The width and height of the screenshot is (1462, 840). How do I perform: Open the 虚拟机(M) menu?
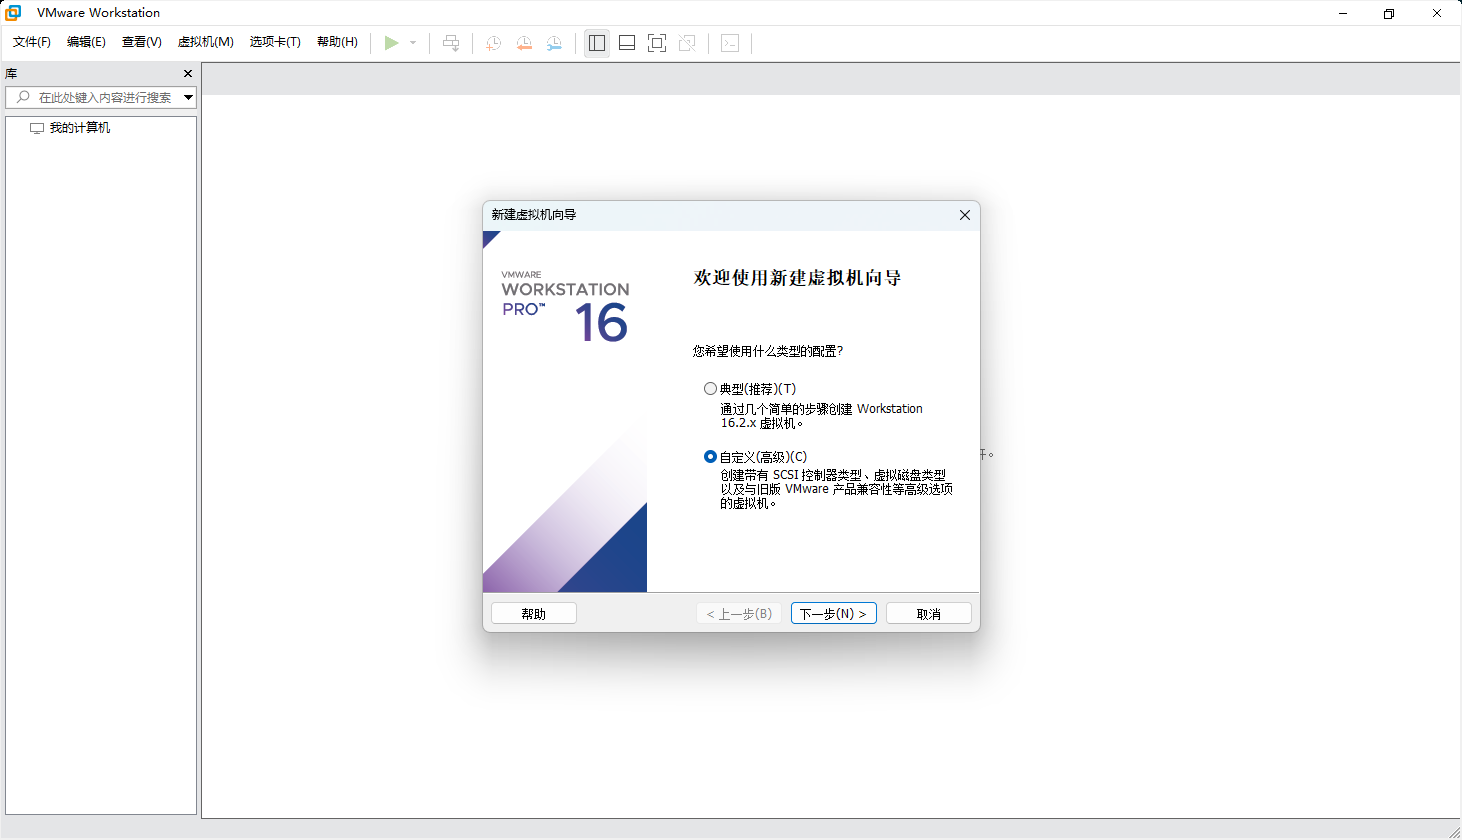[x=206, y=42]
